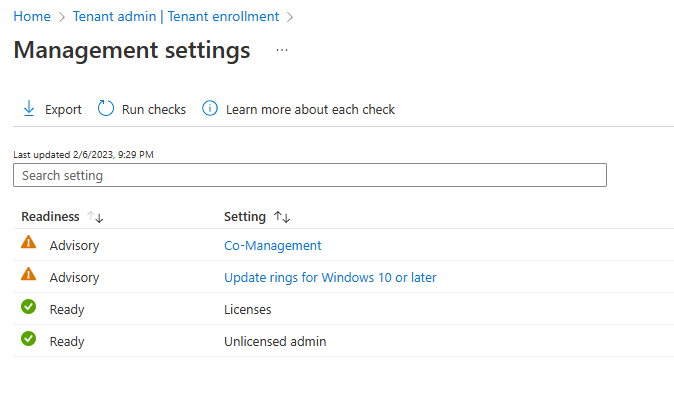Screen dimensions: 674x396
Task: Click Learn more about each check
Action: click(310, 110)
